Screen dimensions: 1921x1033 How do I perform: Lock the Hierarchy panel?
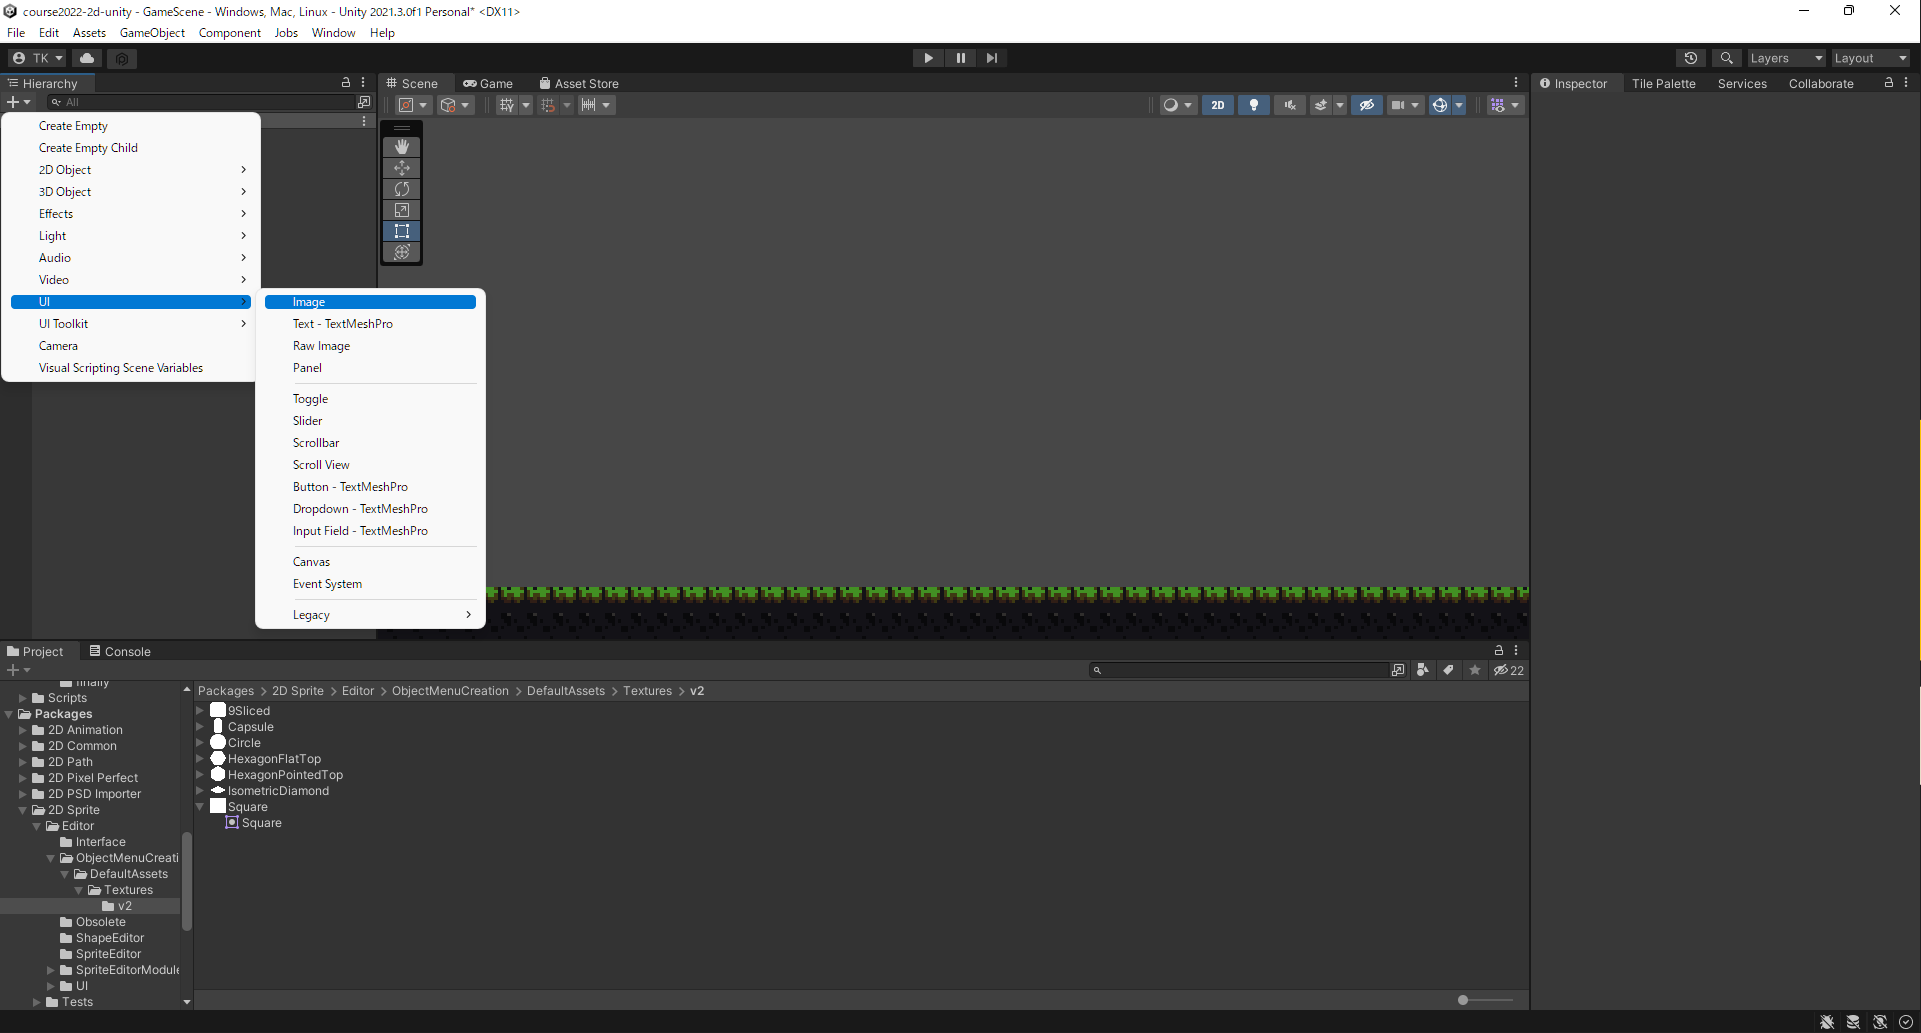pyautogui.click(x=346, y=83)
